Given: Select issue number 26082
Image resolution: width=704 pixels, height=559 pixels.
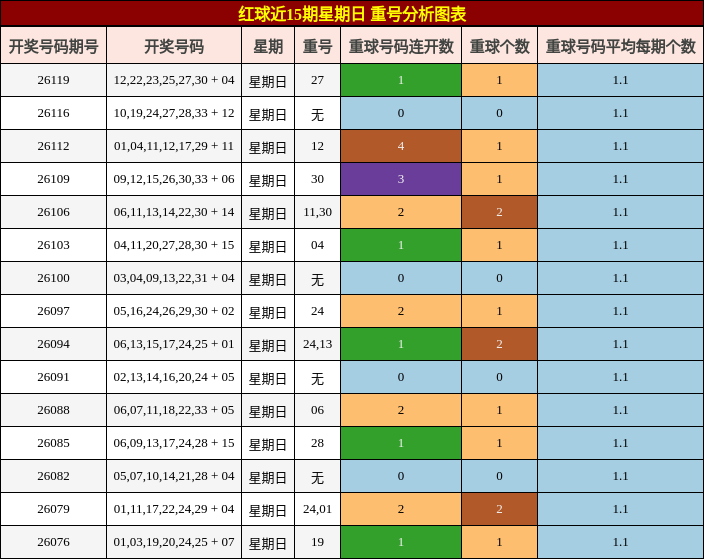Looking at the screenshot, I should 53,476.
